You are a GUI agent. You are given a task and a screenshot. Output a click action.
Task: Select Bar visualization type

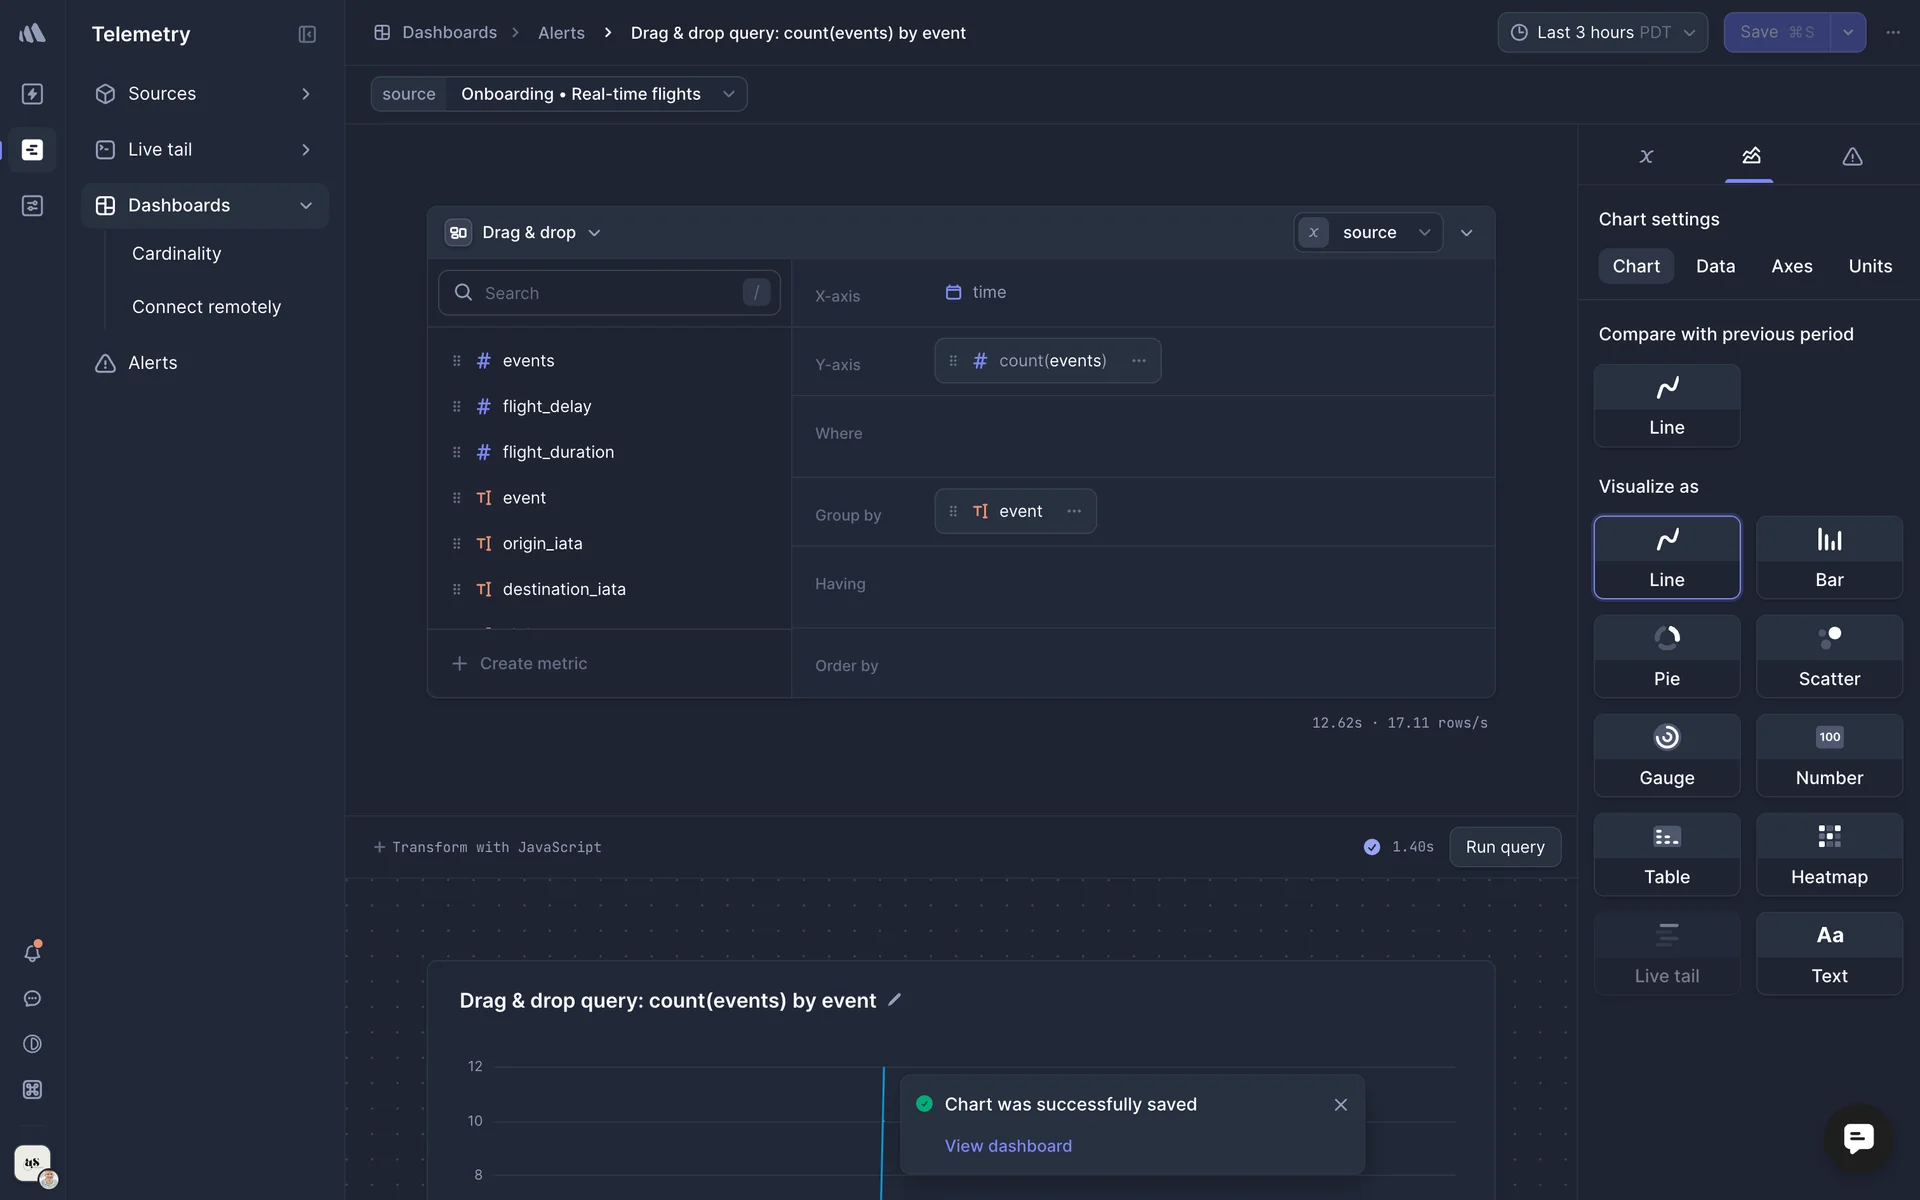click(1829, 557)
